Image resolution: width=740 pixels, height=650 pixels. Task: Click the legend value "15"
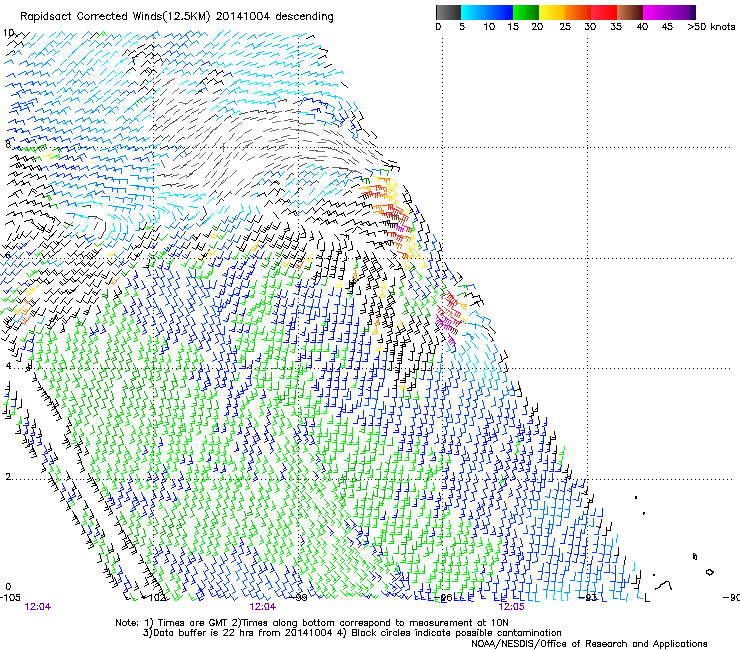coord(513,27)
